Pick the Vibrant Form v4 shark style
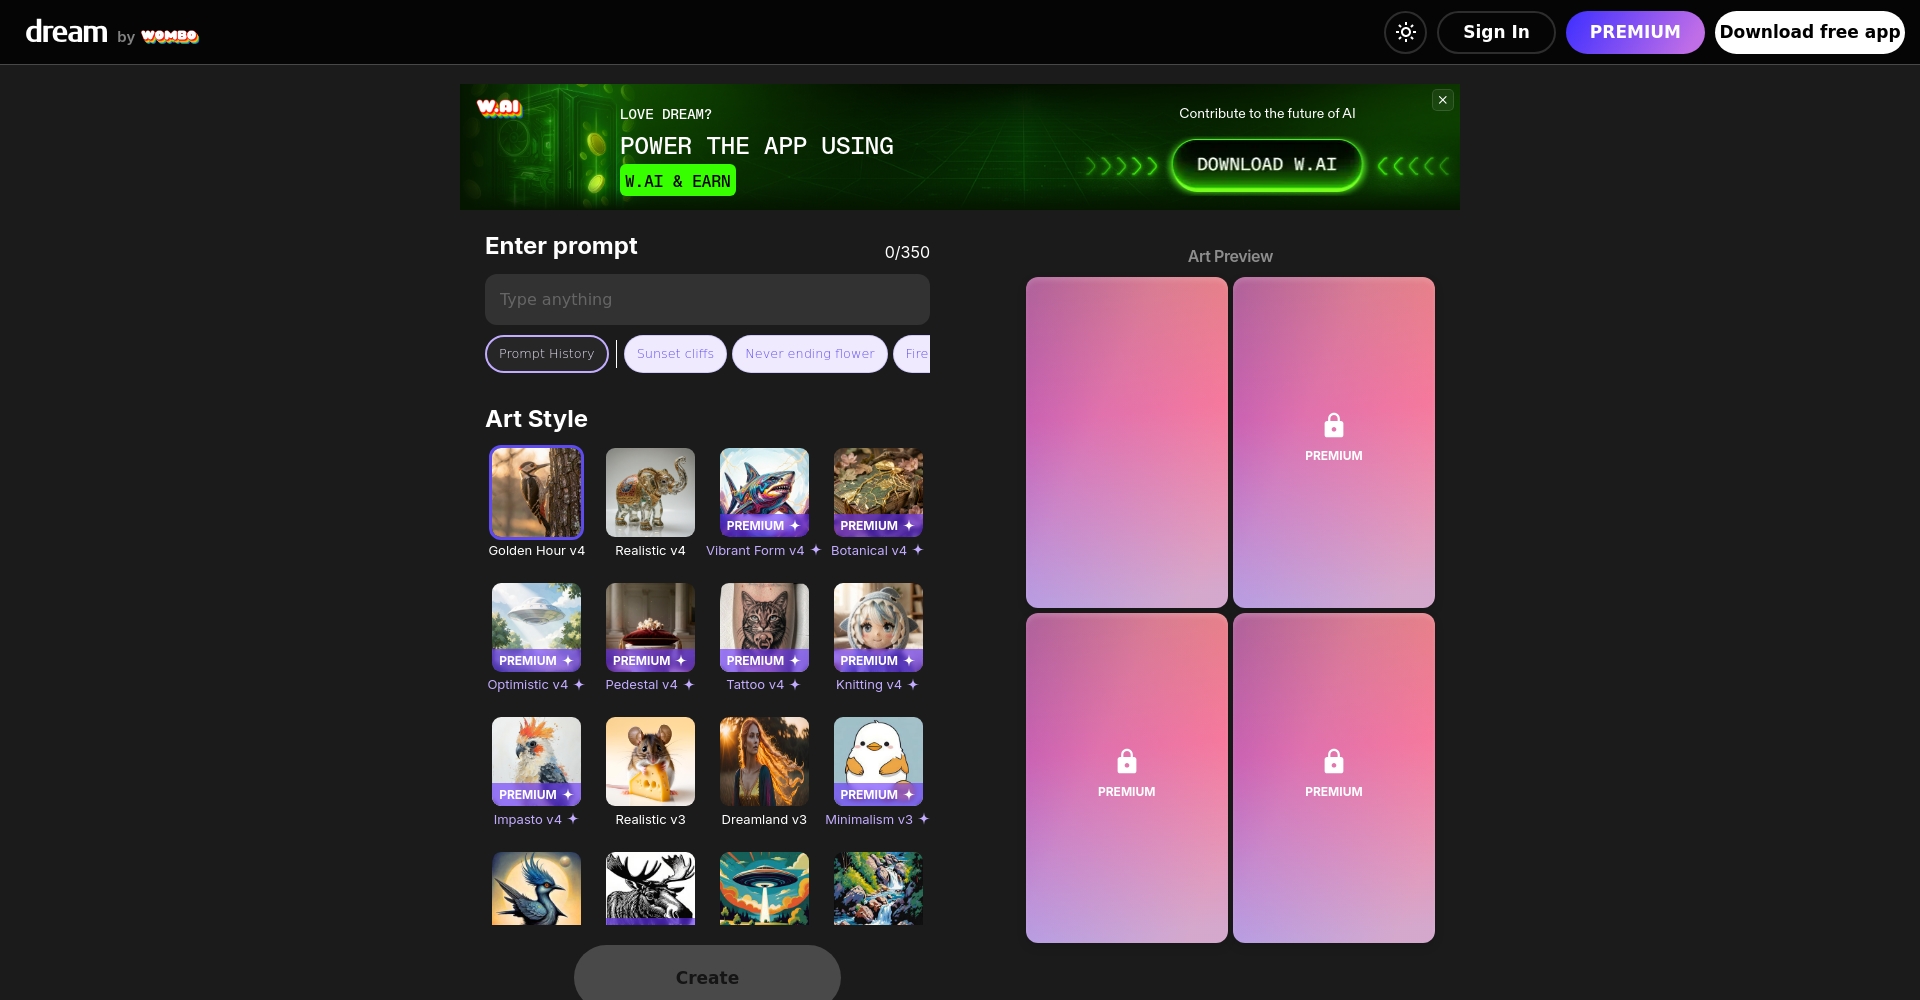The height and width of the screenshot is (1000, 1920). 764,493
